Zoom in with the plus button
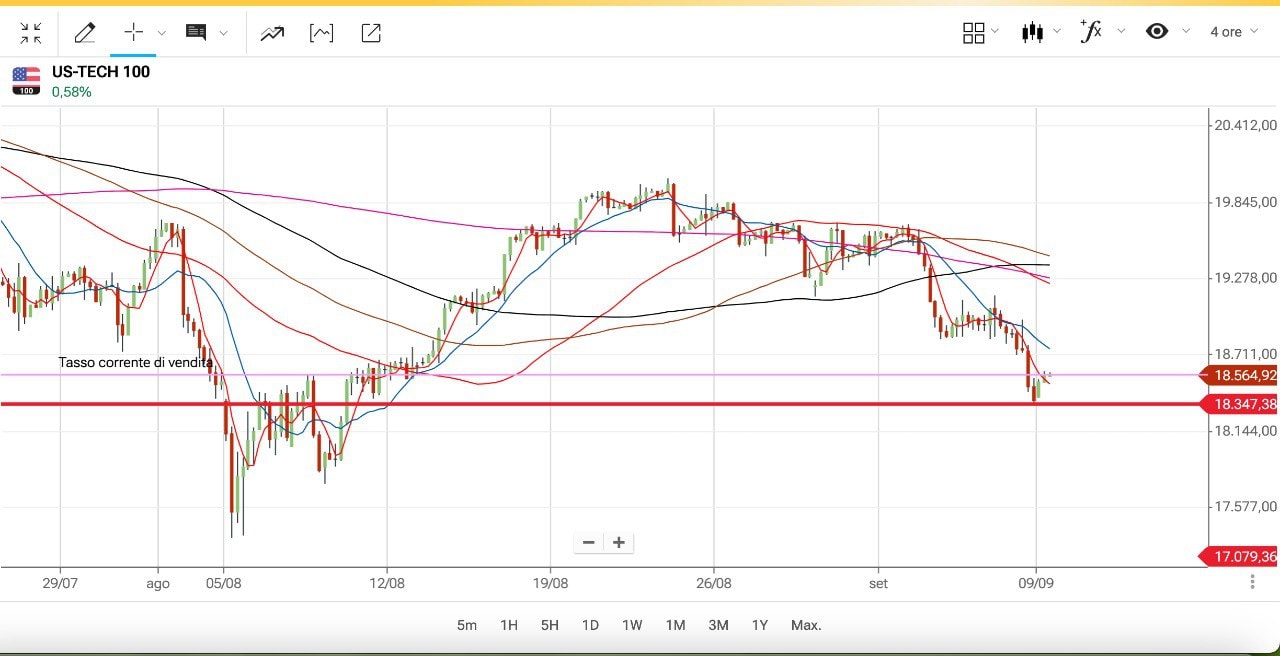Screen dimensions: 1280x656 point(619,543)
